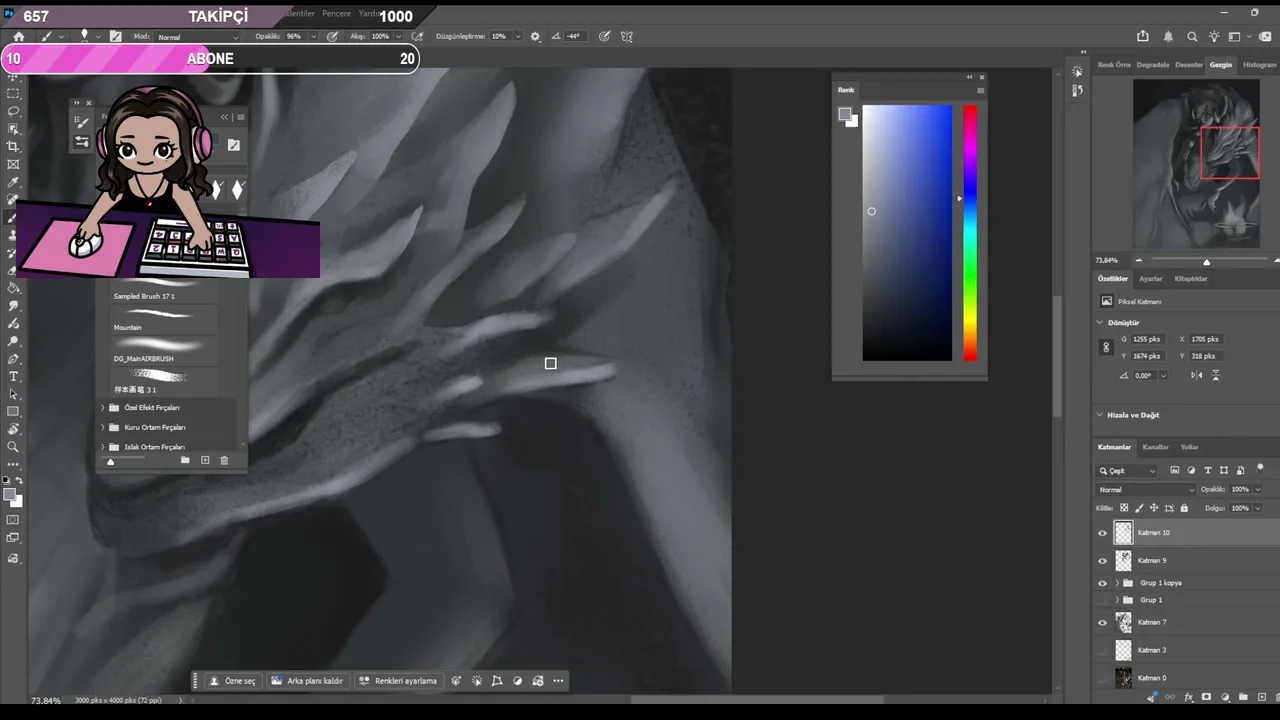Viewport: 1280px width, 720px height.
Task: Filter layers by pixel image icon
Action: pyautogui.click(x=1175, y=470)
